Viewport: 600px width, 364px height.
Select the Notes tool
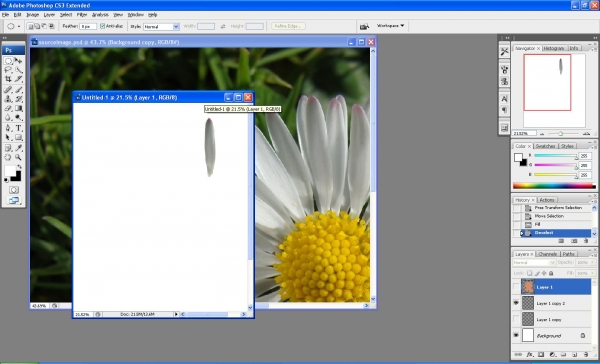pyautogui.click(x=8, y=148)
